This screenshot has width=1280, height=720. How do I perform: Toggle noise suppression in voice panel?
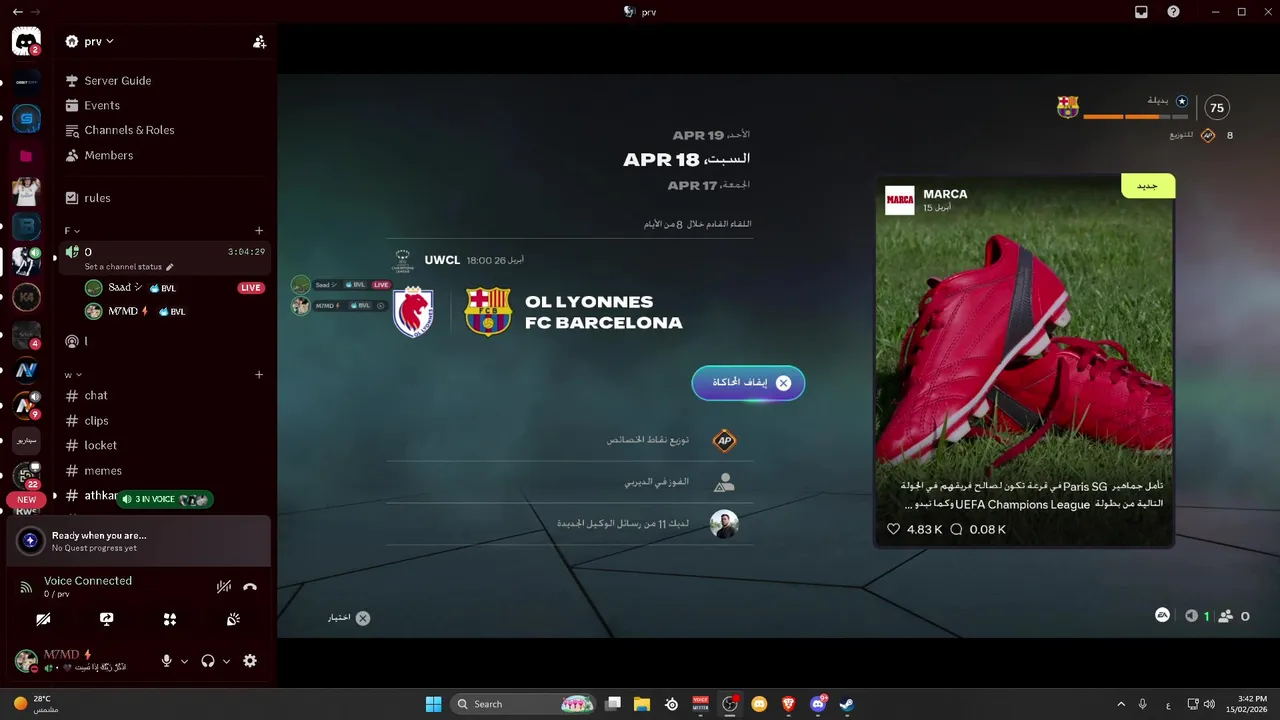[224, 587]
